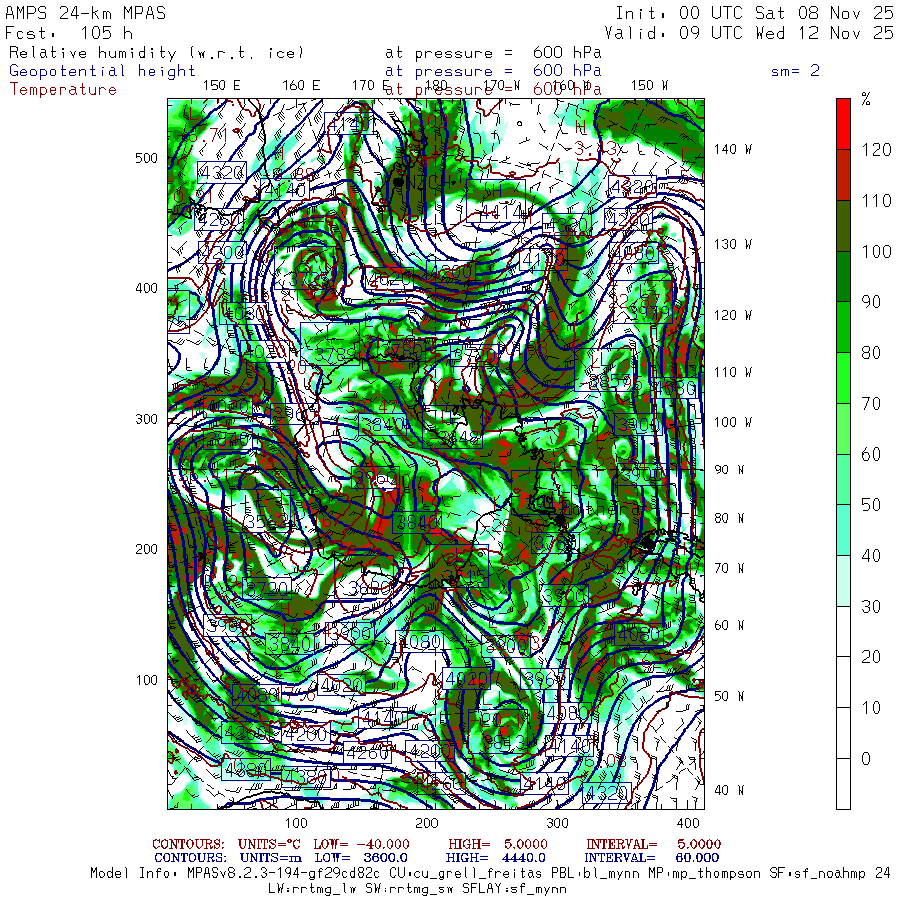Click the red "Temperature" label
The width and height of the screenshot is (900, 900).
63,90
